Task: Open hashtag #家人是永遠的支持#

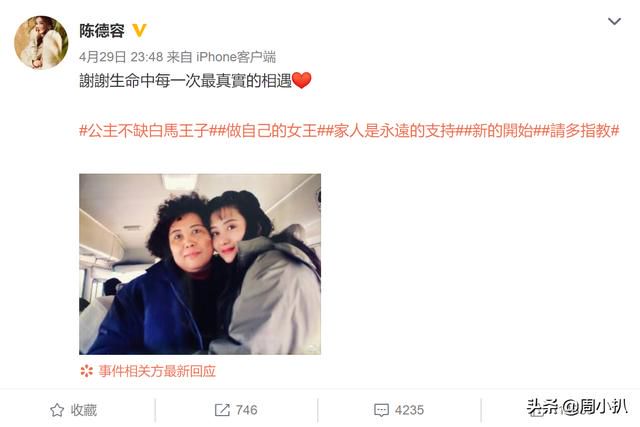Action: [x=394, y=131]
